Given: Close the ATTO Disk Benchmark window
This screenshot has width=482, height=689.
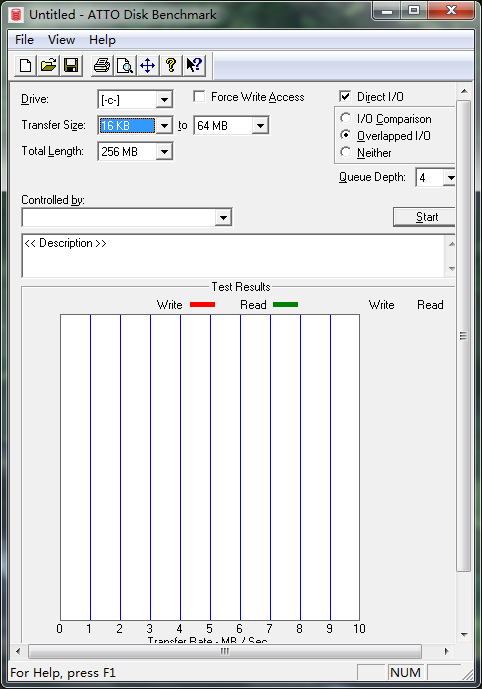Looking at the screenshot, I should pyautogui.click(x=451, y=11).
